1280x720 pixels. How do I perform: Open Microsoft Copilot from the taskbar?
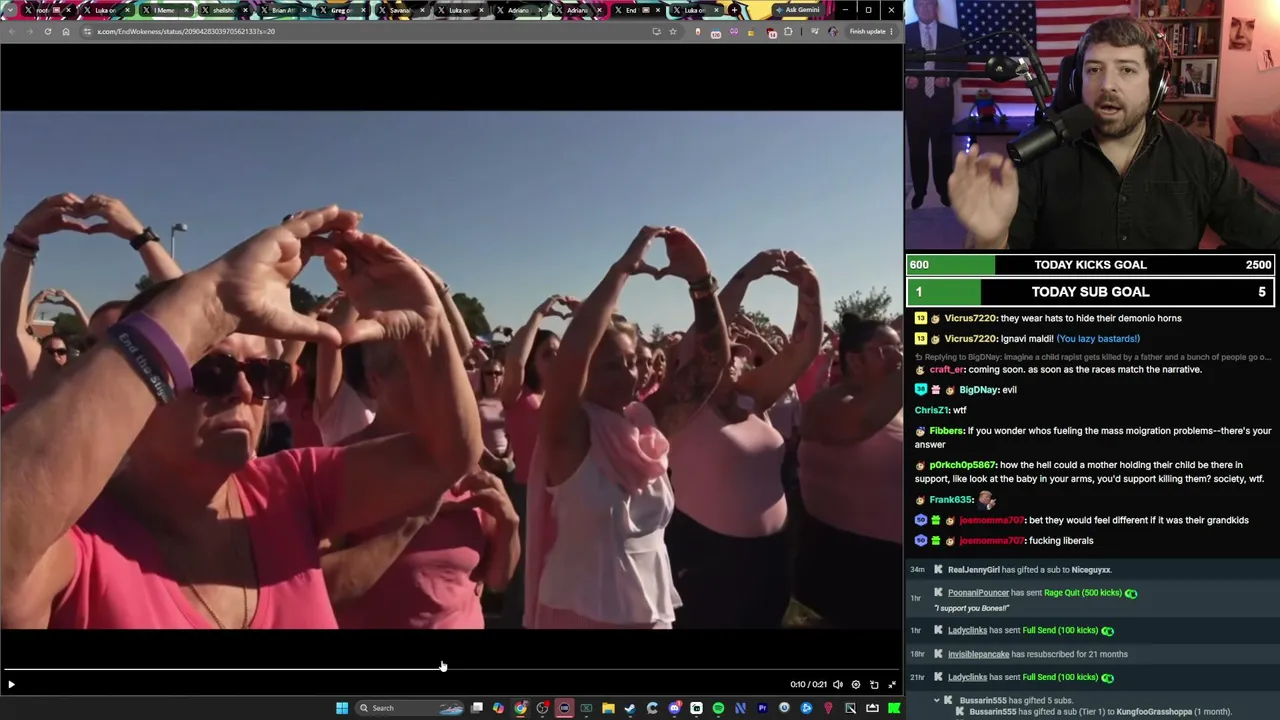[498, 708]
